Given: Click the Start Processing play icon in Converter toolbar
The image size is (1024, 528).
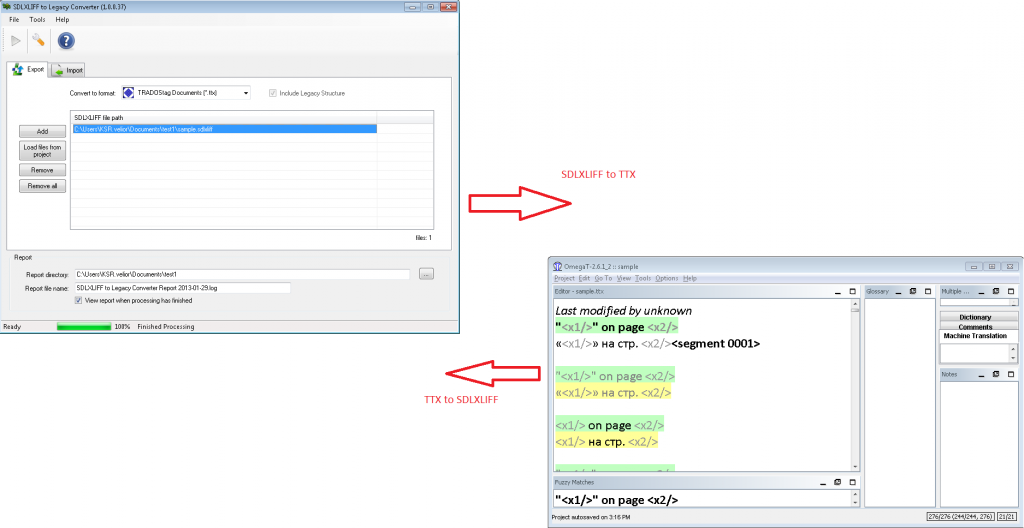Looking at the screenshot, I should (16, 41).
